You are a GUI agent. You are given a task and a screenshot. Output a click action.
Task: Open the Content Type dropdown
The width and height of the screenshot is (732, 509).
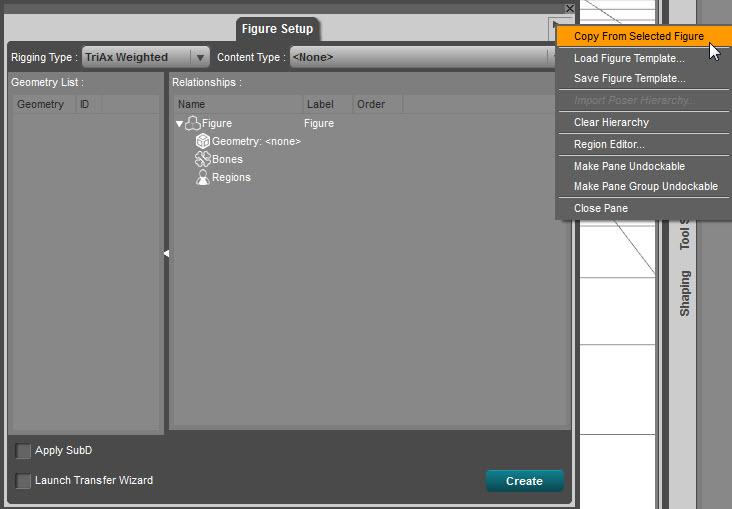click(422, 57)
